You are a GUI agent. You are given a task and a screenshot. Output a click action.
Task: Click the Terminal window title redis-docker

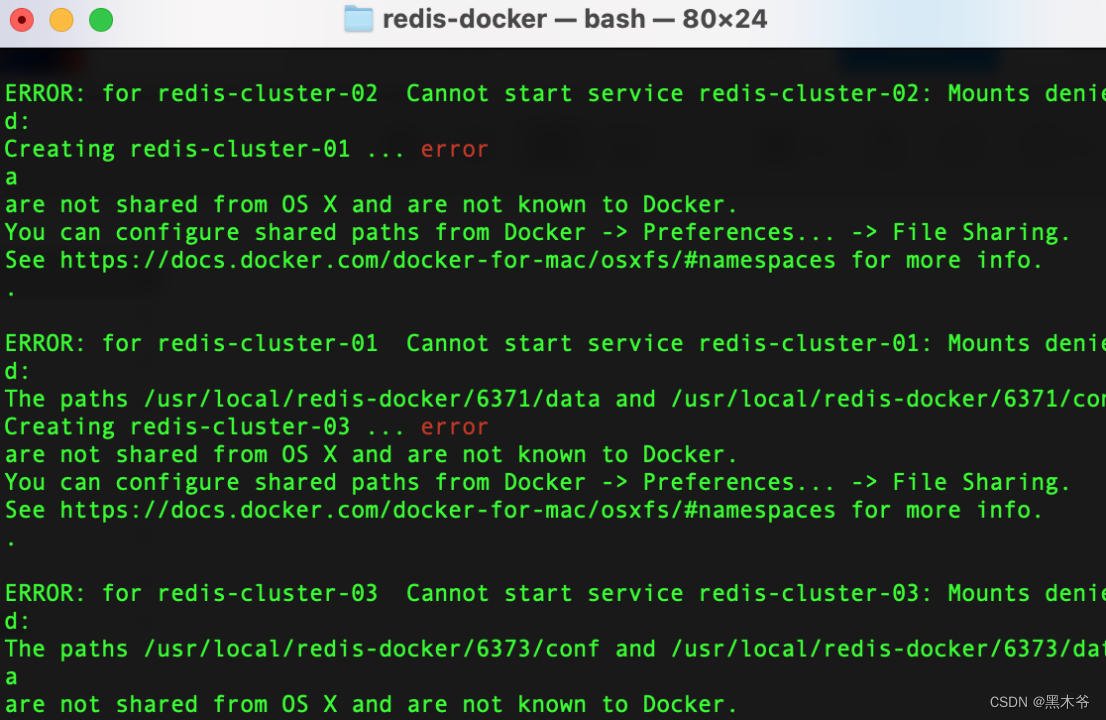point(463,19)
